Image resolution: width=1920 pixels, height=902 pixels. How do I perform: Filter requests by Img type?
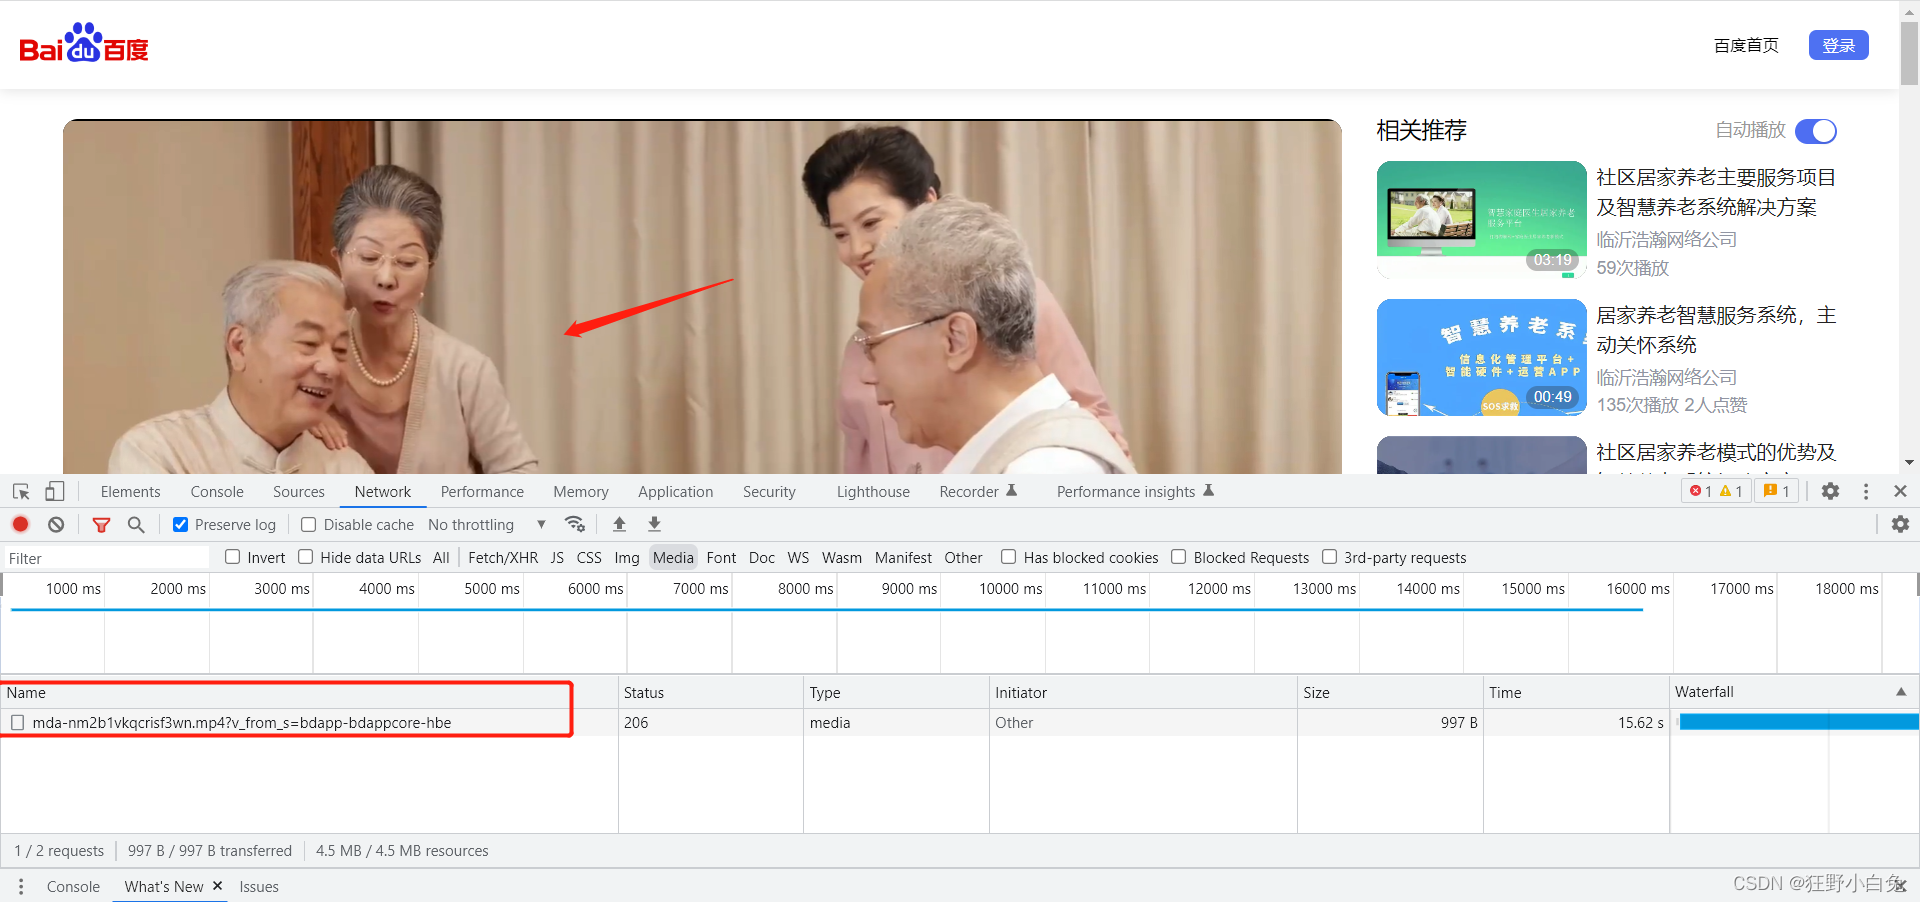tap(627, 557)
